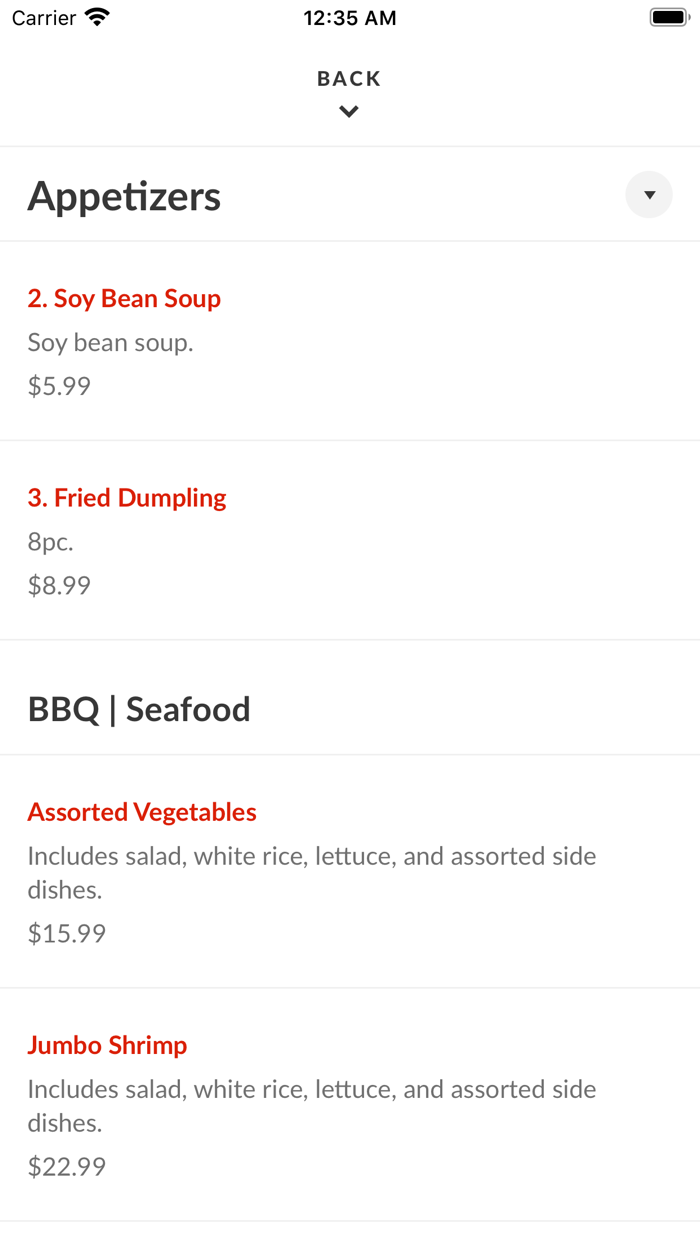Tap the Wi-Fi icon in status bar
Viewport: 700px width, 1244px height.
[97, 18]
